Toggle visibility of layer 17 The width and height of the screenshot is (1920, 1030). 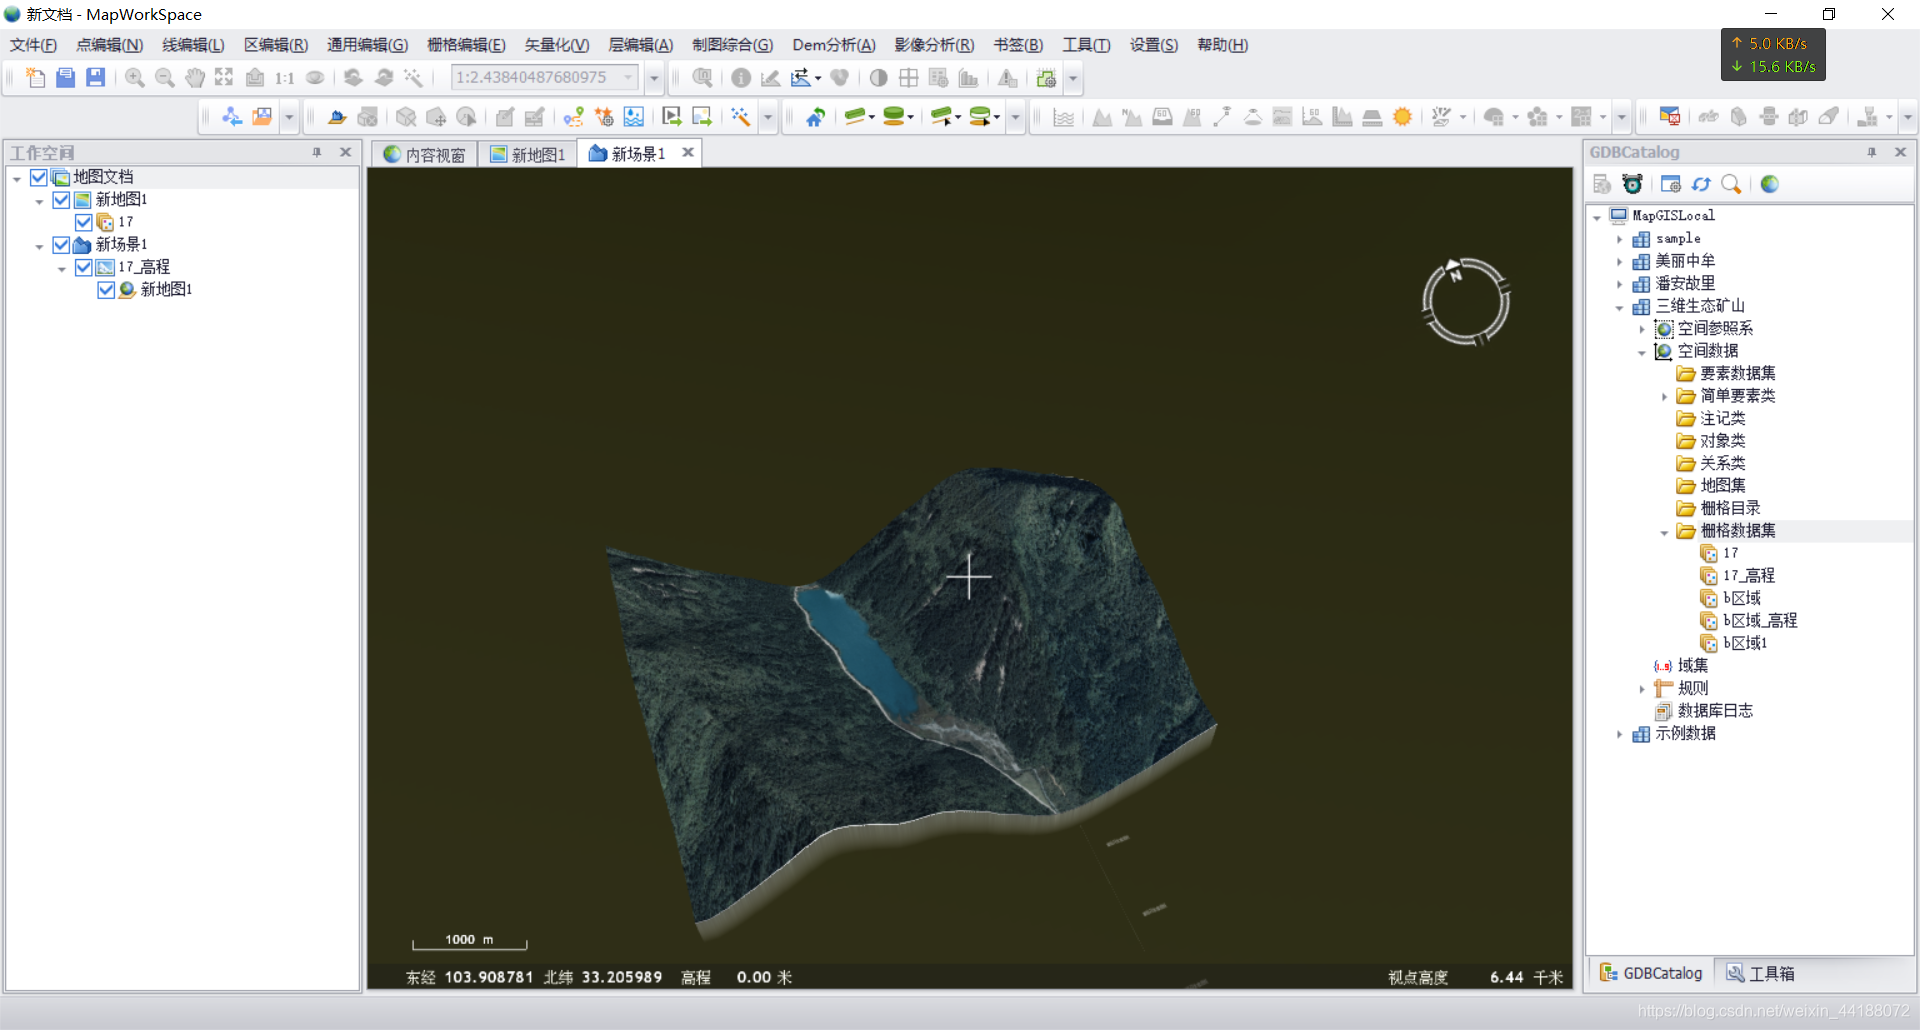(x=84, y=222)
